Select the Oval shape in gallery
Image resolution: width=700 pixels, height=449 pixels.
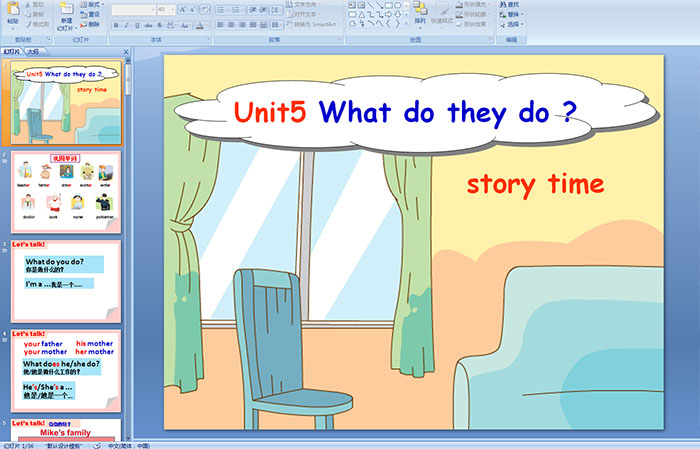click(x=397, y=5)
